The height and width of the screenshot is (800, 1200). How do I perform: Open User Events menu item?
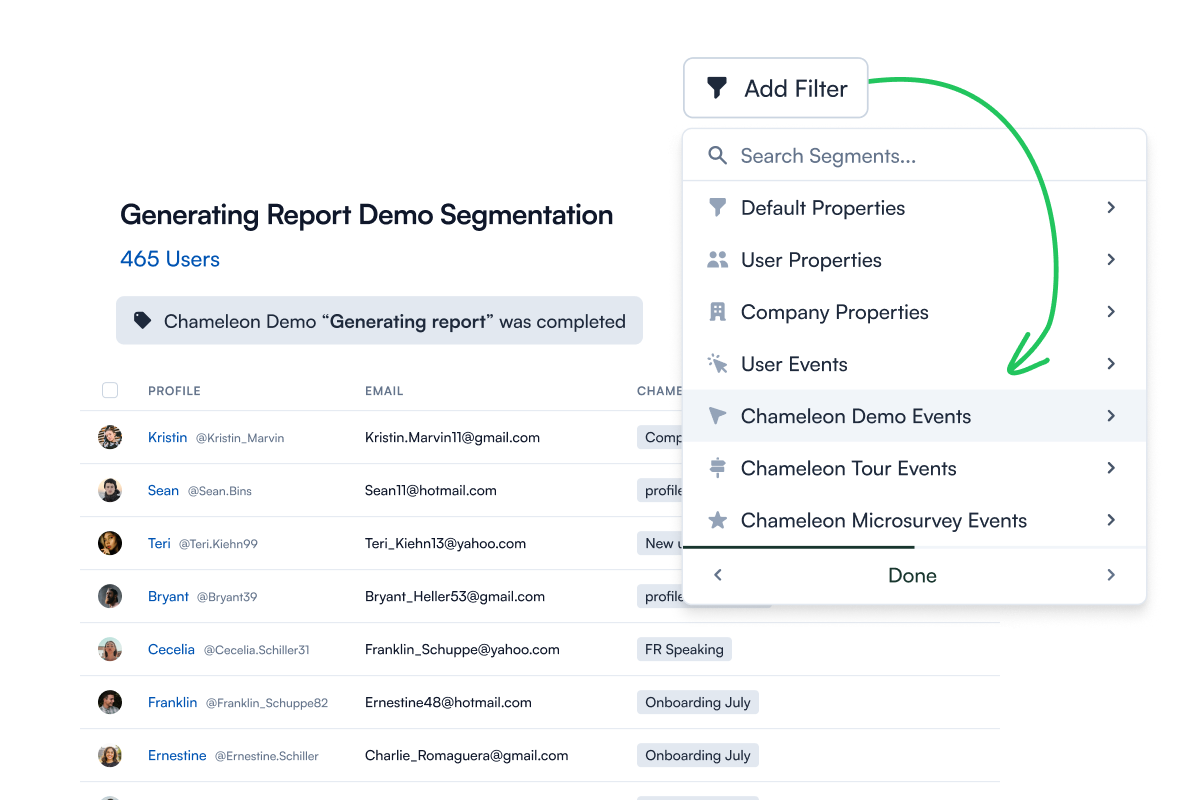[x=914, y=364]
